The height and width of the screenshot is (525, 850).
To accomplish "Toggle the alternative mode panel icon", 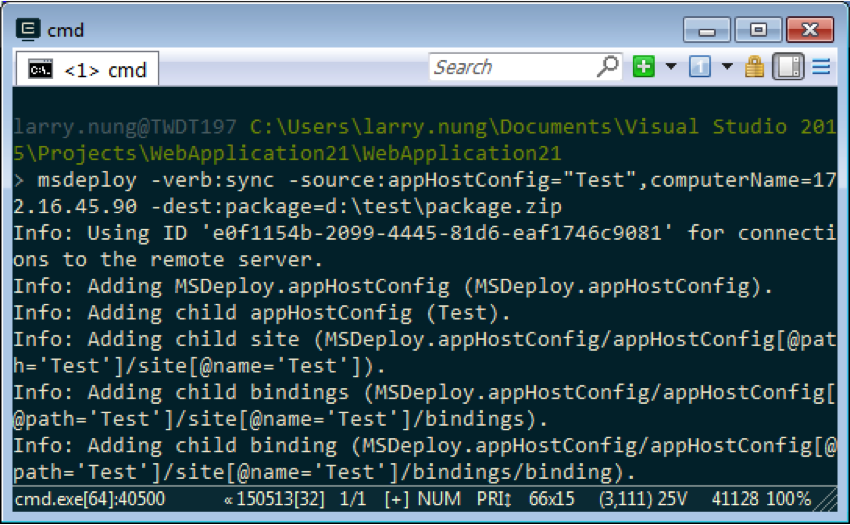I will 788,67.
